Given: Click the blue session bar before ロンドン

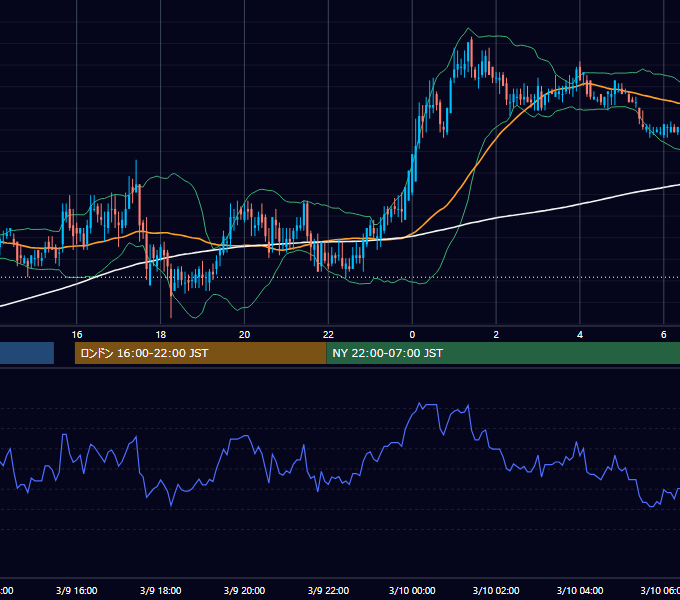Looking at the screenshot, I should point(27,353).
